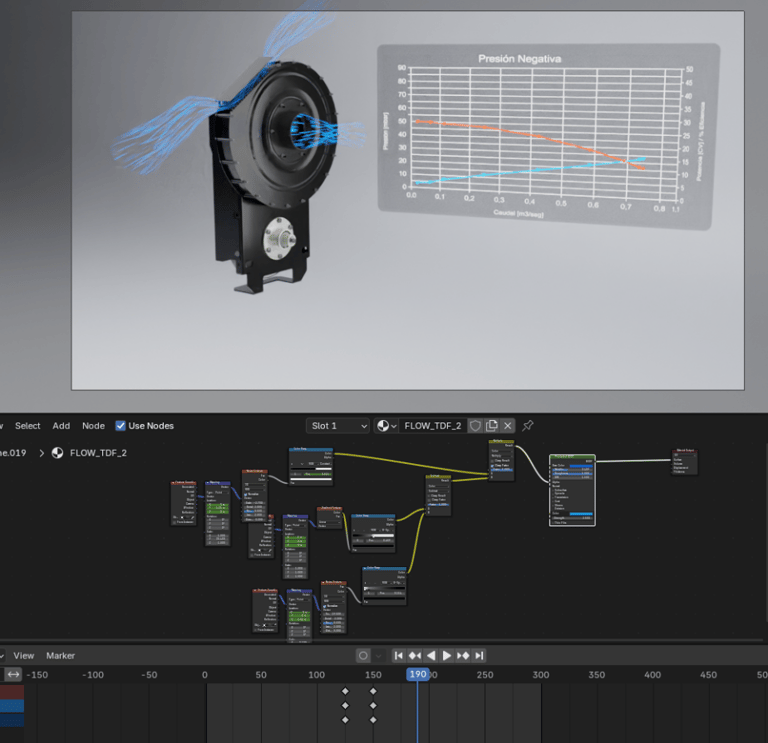Screen dimensions: 768x743
Task: Expand the Thin Film panel in Principled BSDF
Action: [560, 523]
